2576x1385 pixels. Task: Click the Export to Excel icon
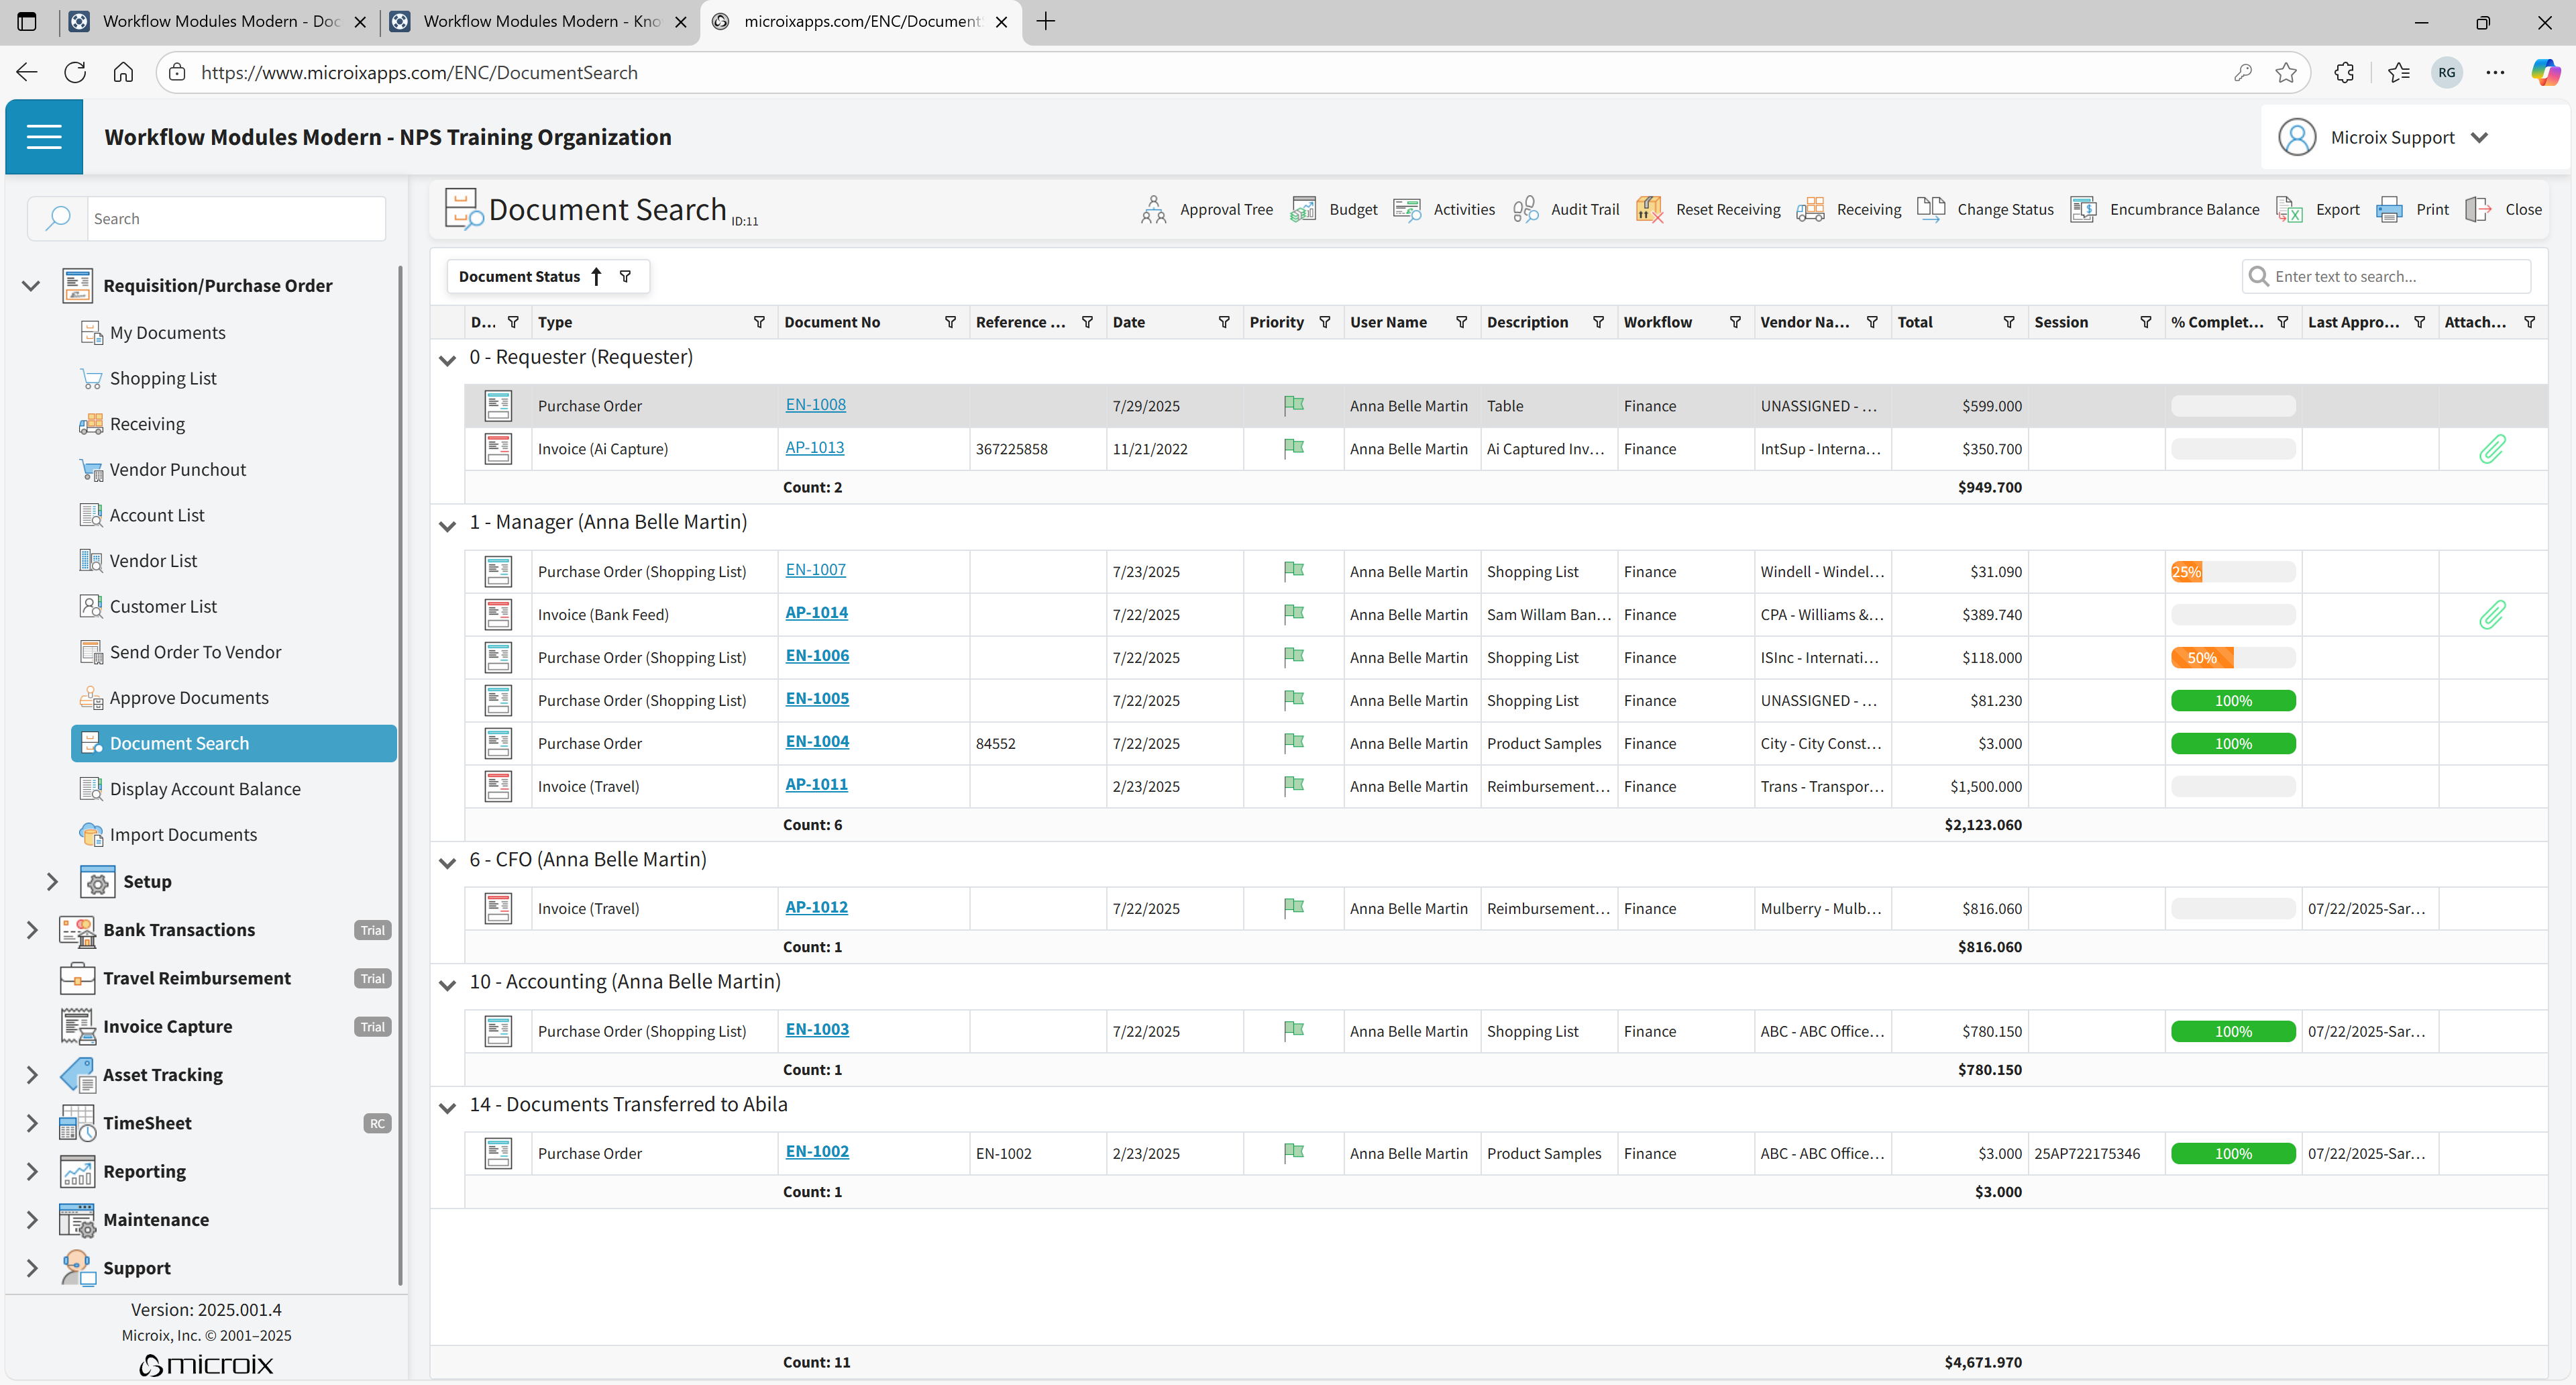[x=2289, y=209]
